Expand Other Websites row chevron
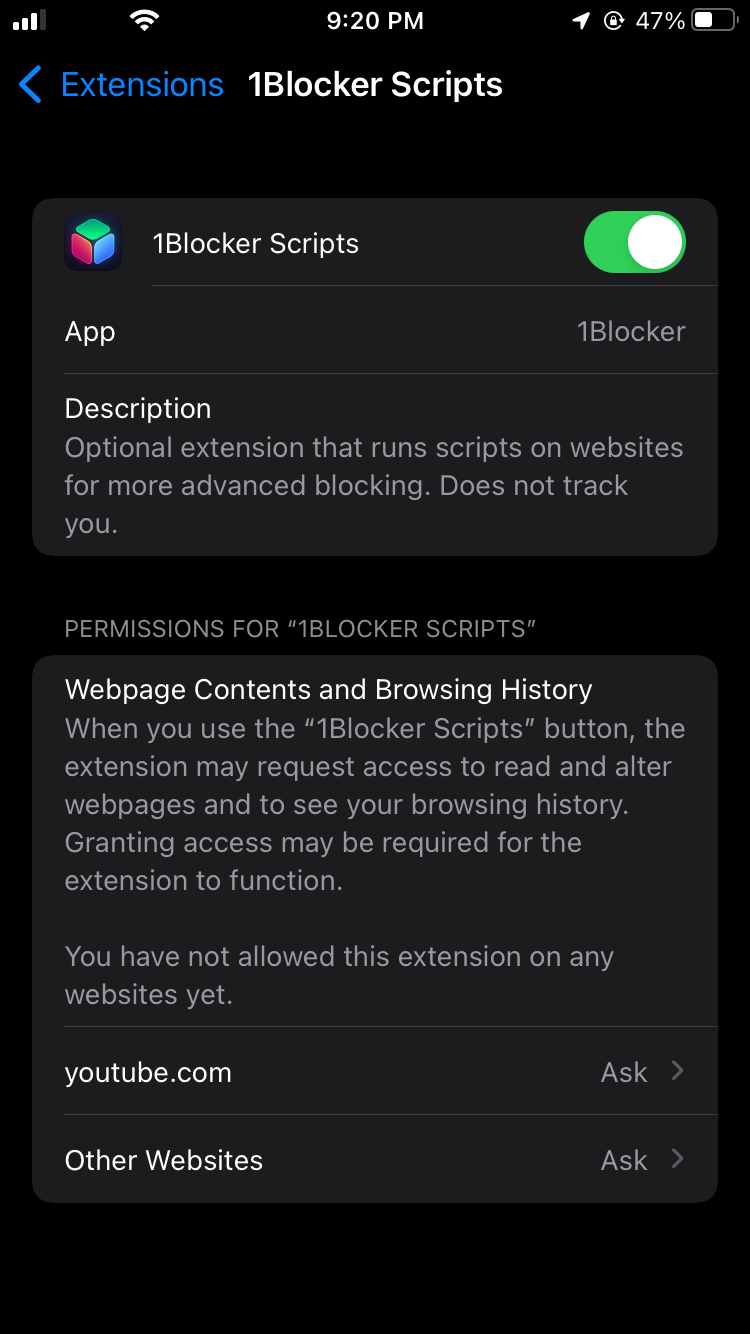750x1334 pixels. pyautogui.click(x=677, y=1159)
